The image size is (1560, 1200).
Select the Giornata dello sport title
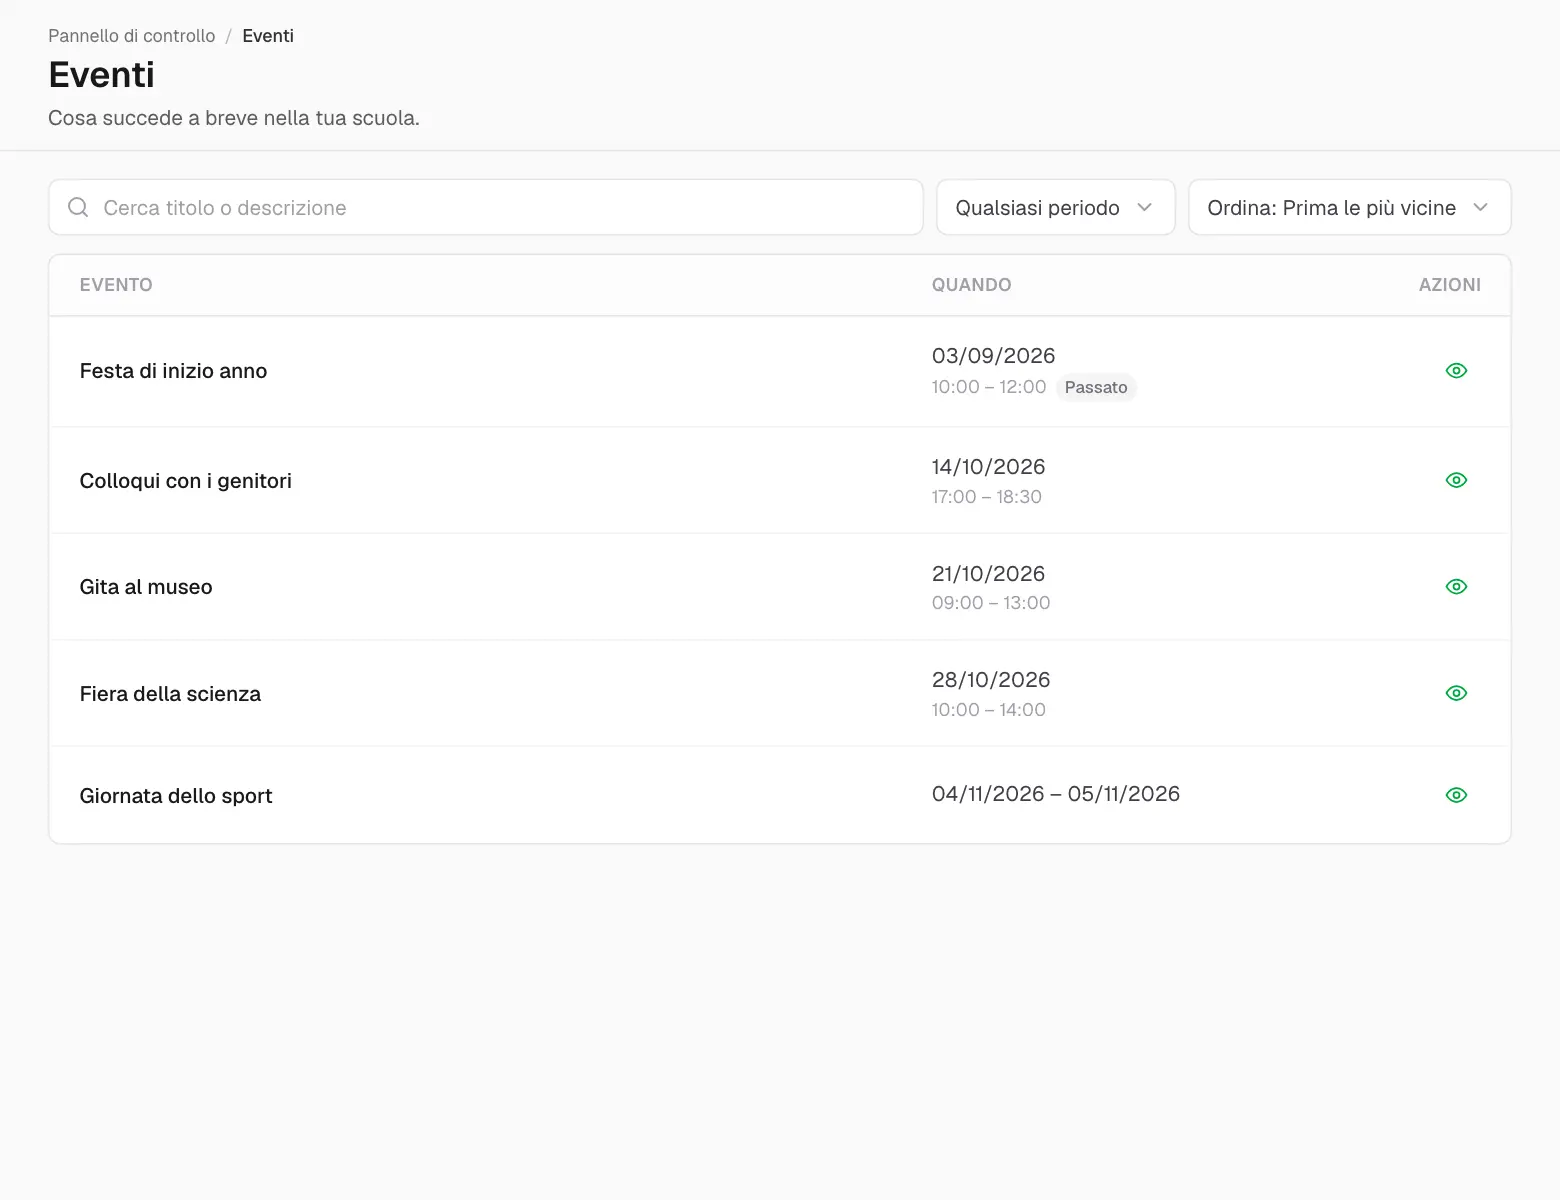tap(176, 796)
